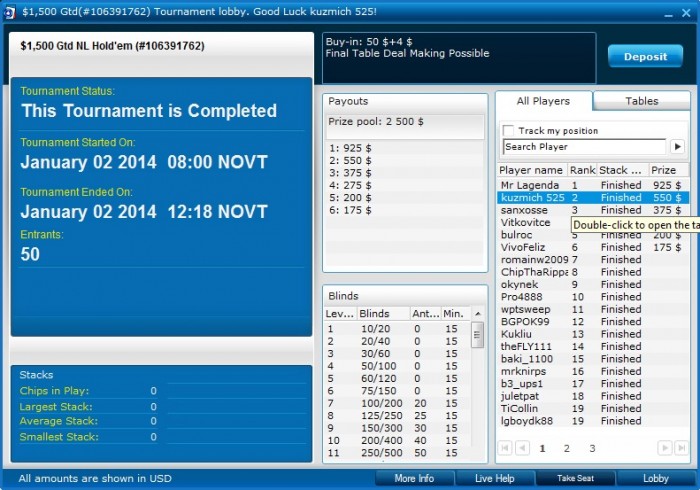Go to next page of player list
This screenshot has height=490, width=700.
[665, 448]
